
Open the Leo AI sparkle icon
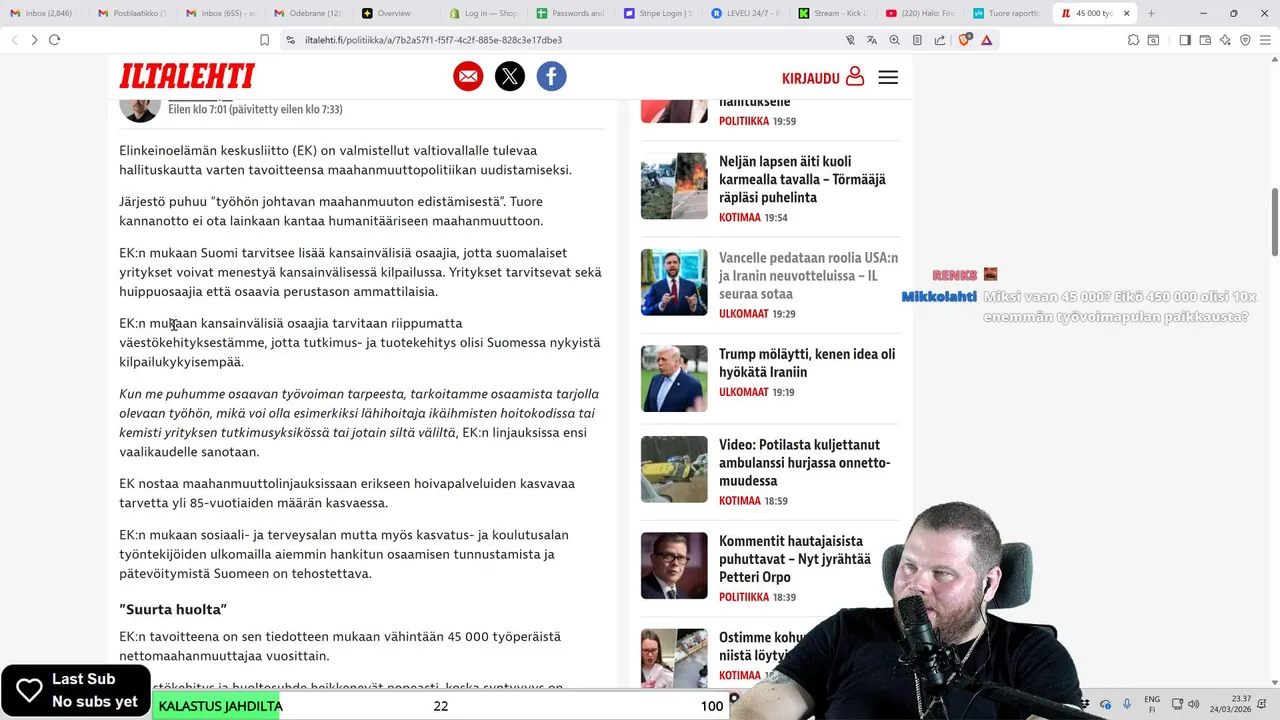coord(1225,40)
